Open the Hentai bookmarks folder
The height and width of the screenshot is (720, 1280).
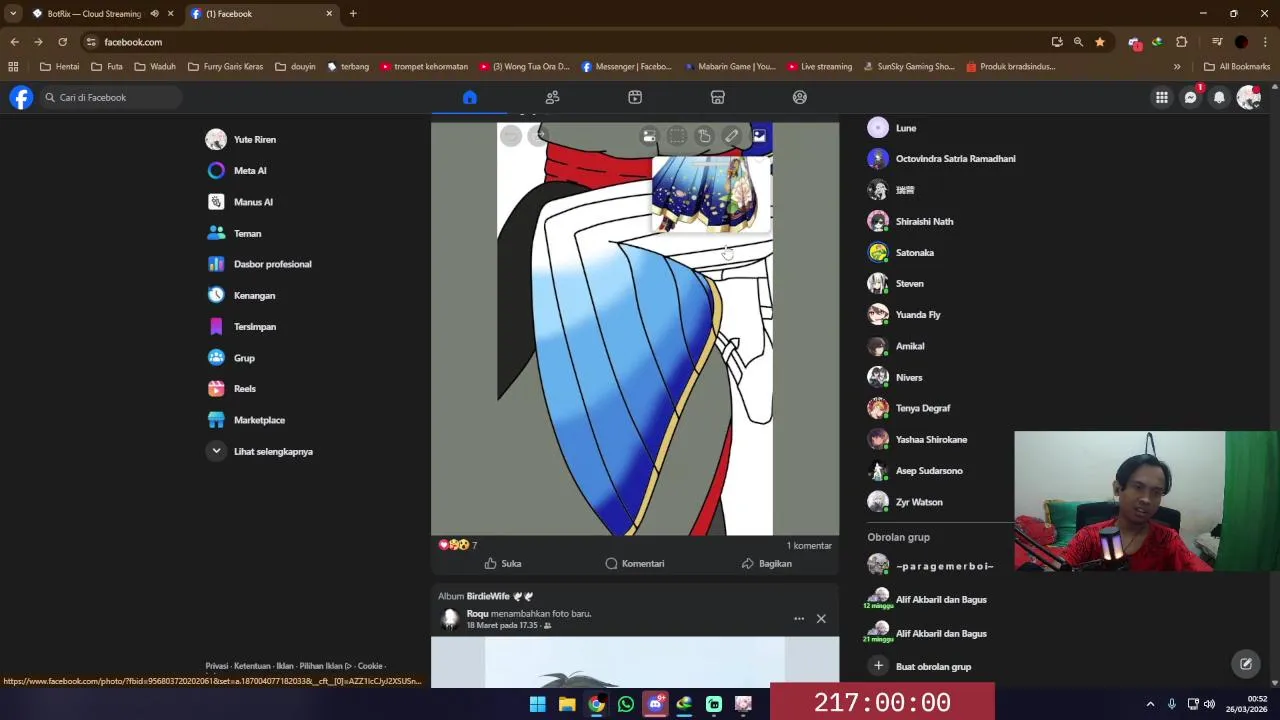[59, 67]
